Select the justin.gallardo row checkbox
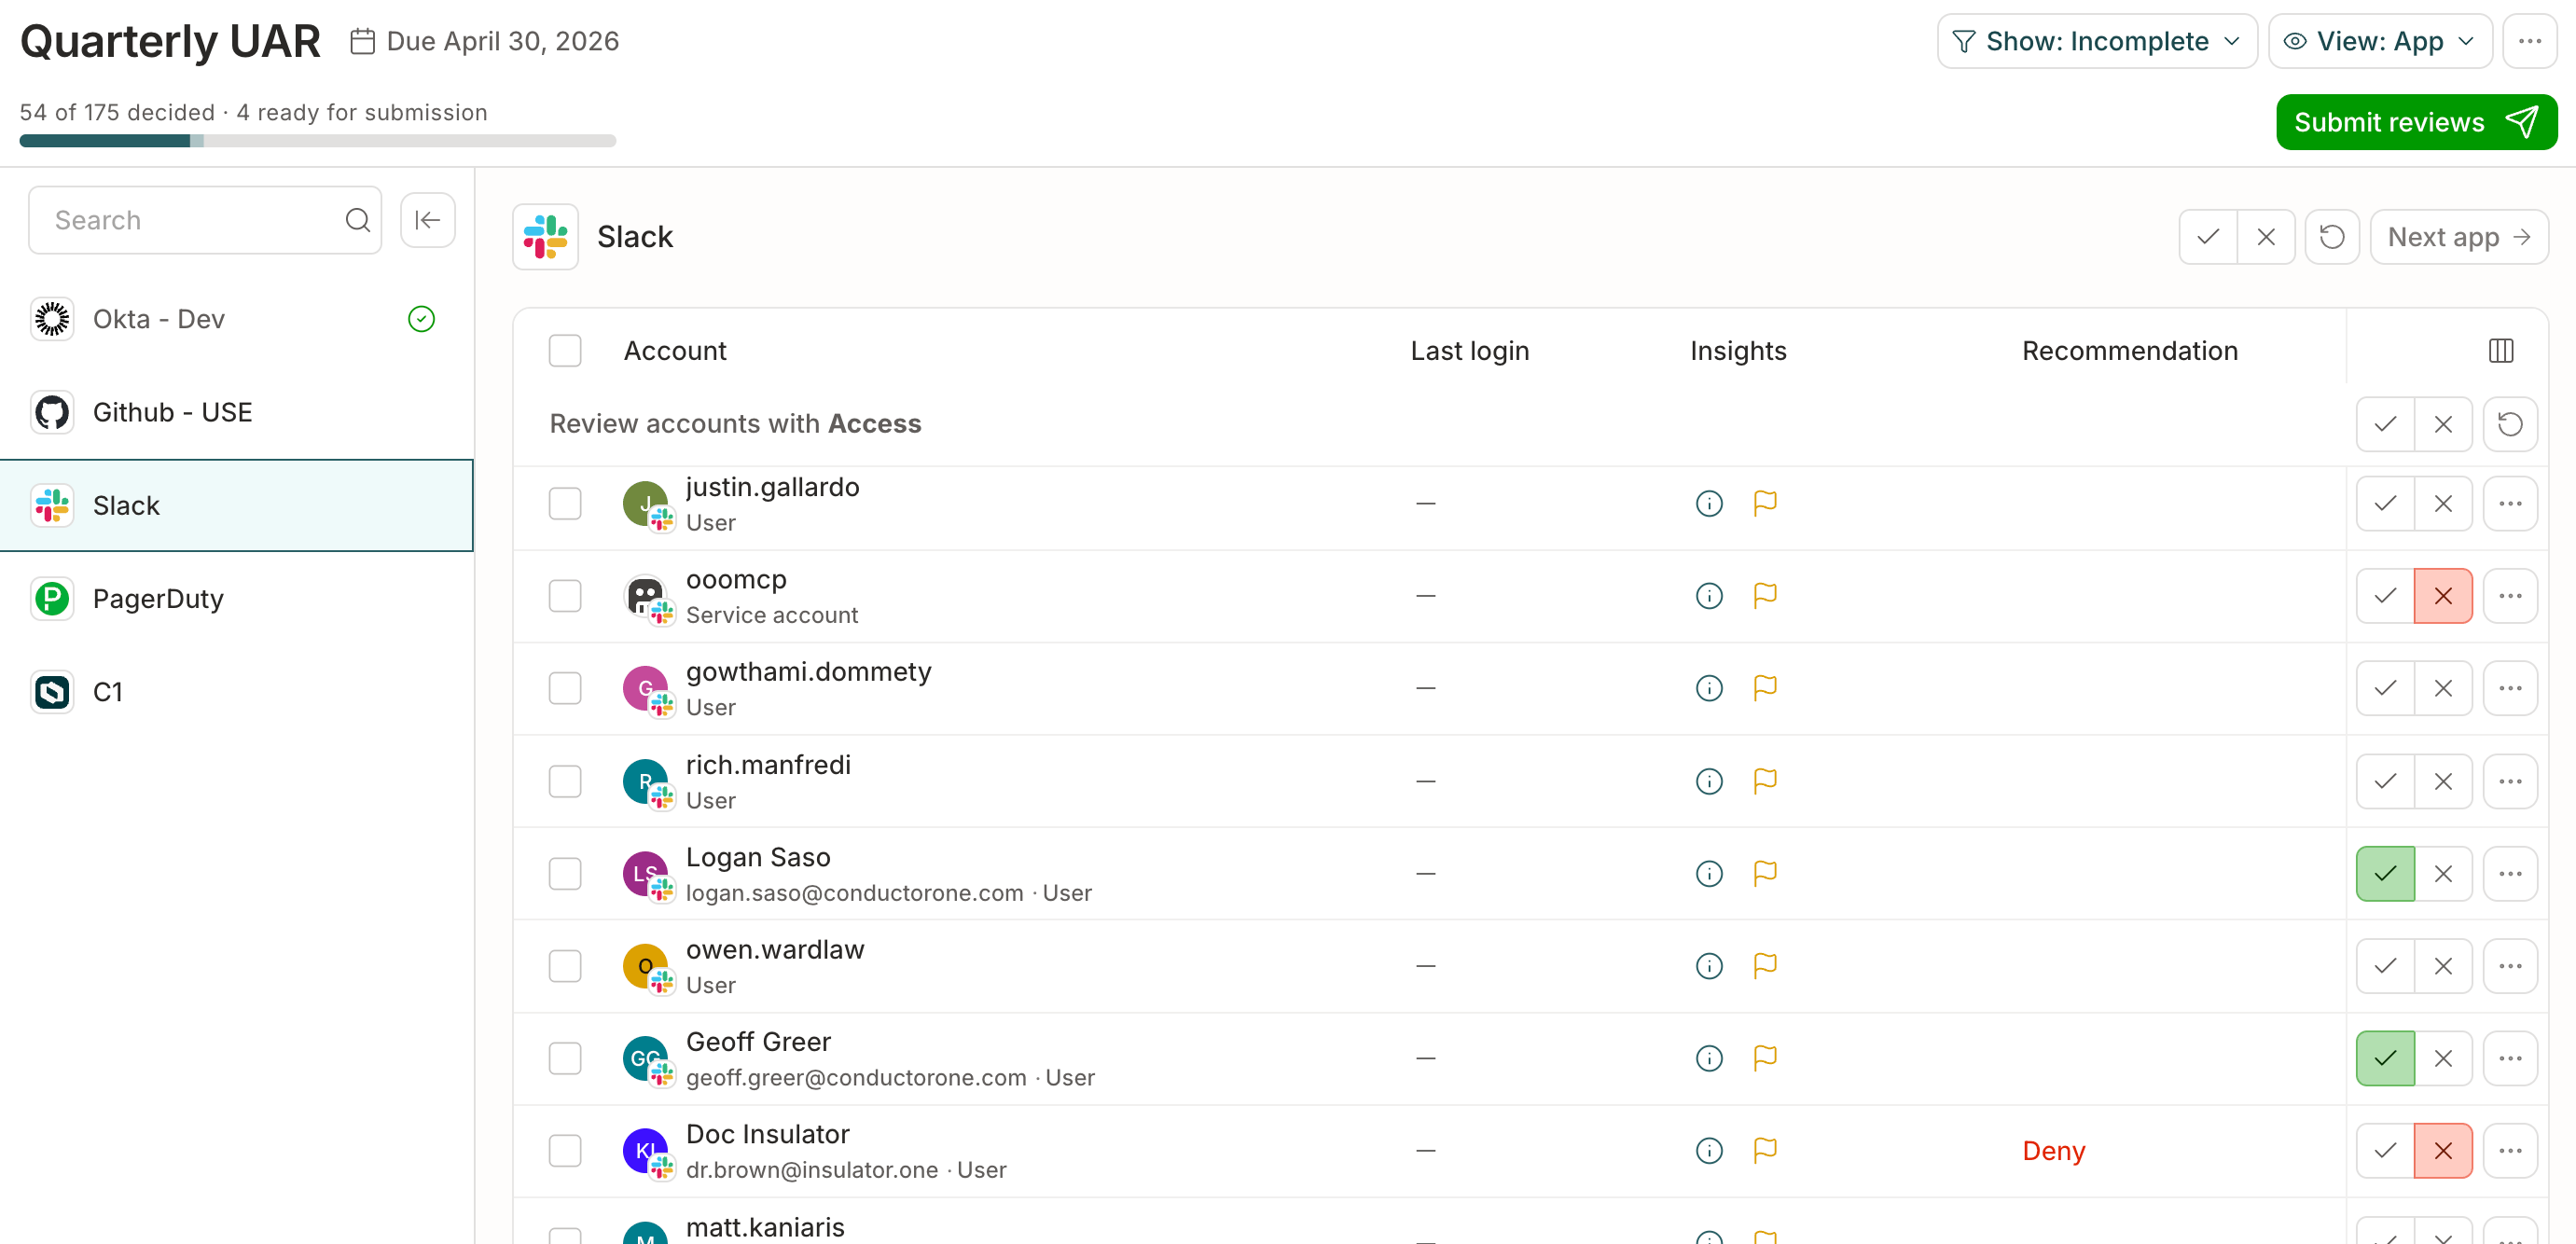Image resolution: width=2576 pixels, height=1244 pixels. coord(565,503)
